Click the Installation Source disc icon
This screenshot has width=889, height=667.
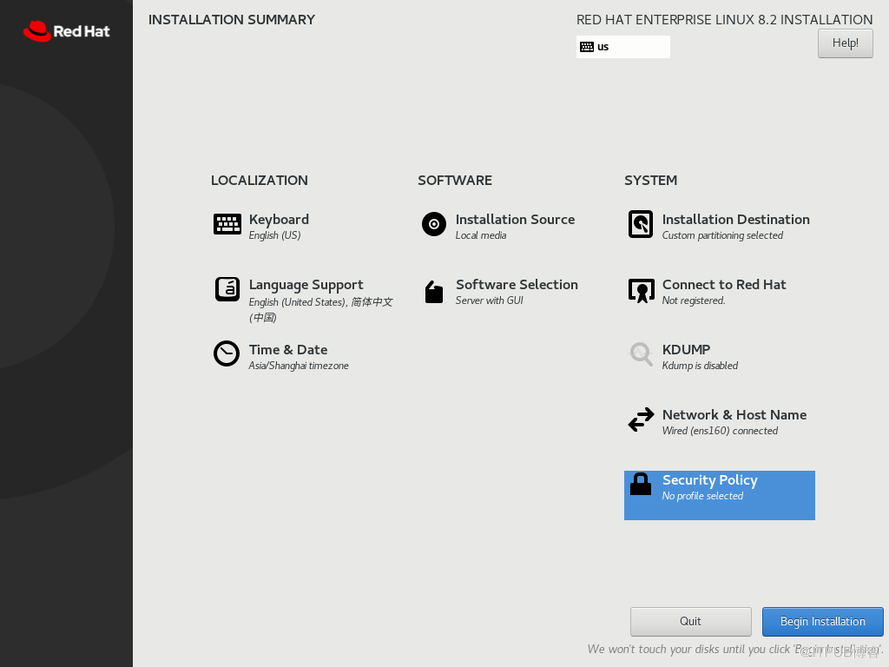click(434, 224)
